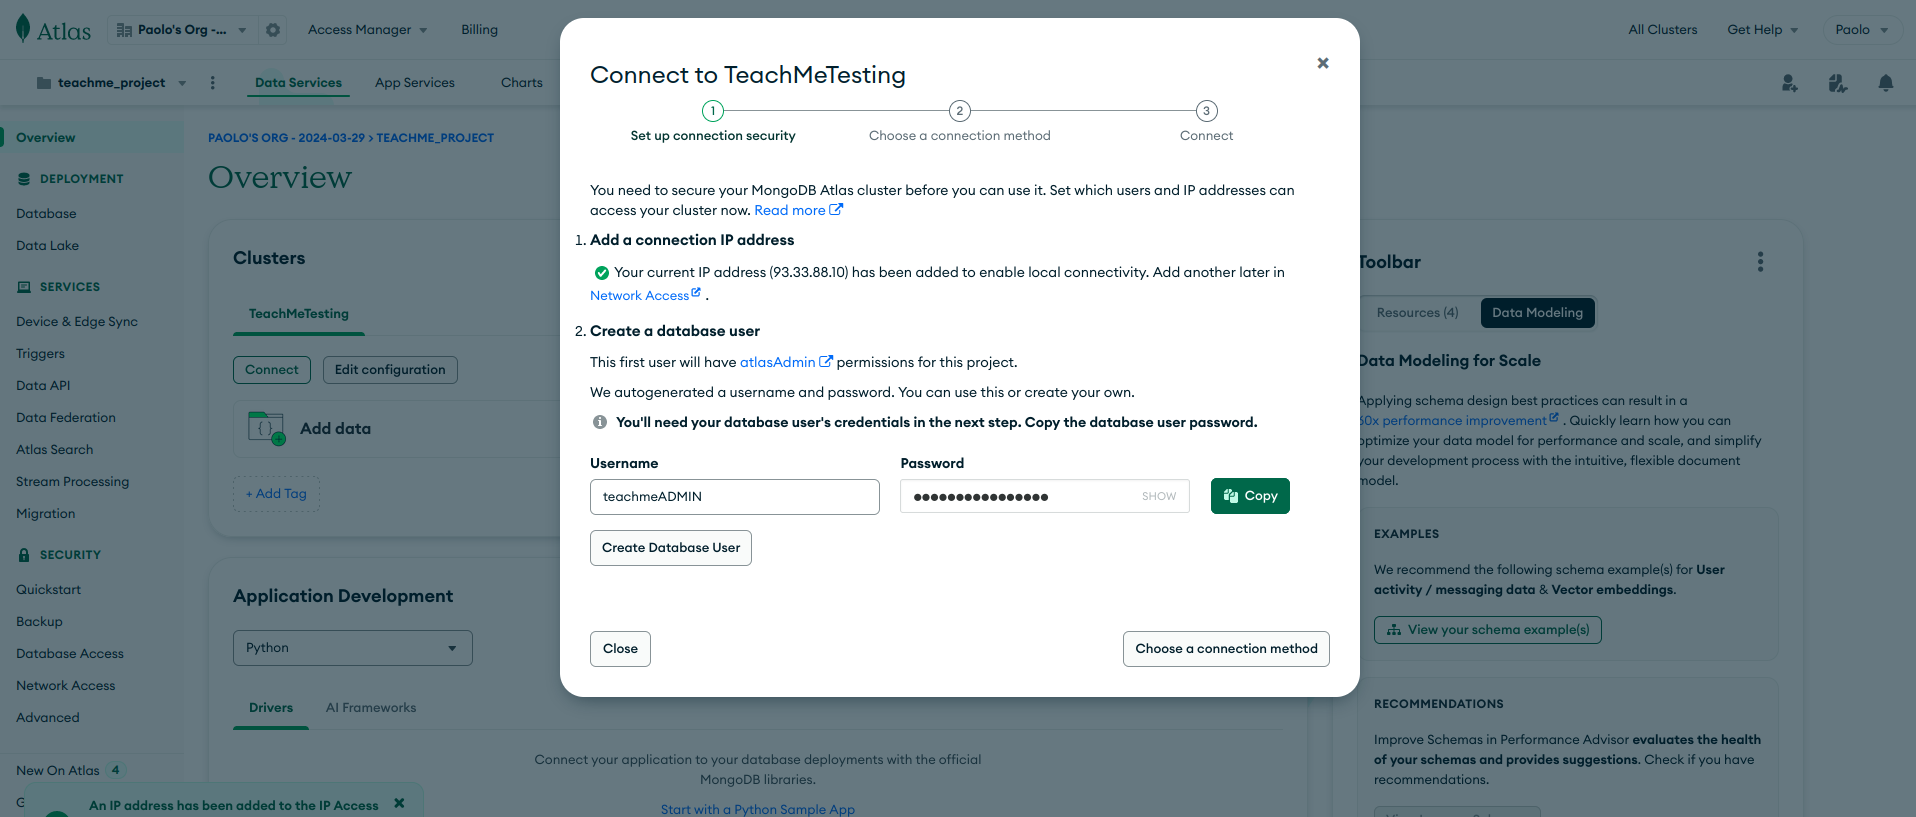Viewport: 1916px width, 817px height.
Task: Copy the database user password
Action: pyautogui.click(x=1250, y=496)
